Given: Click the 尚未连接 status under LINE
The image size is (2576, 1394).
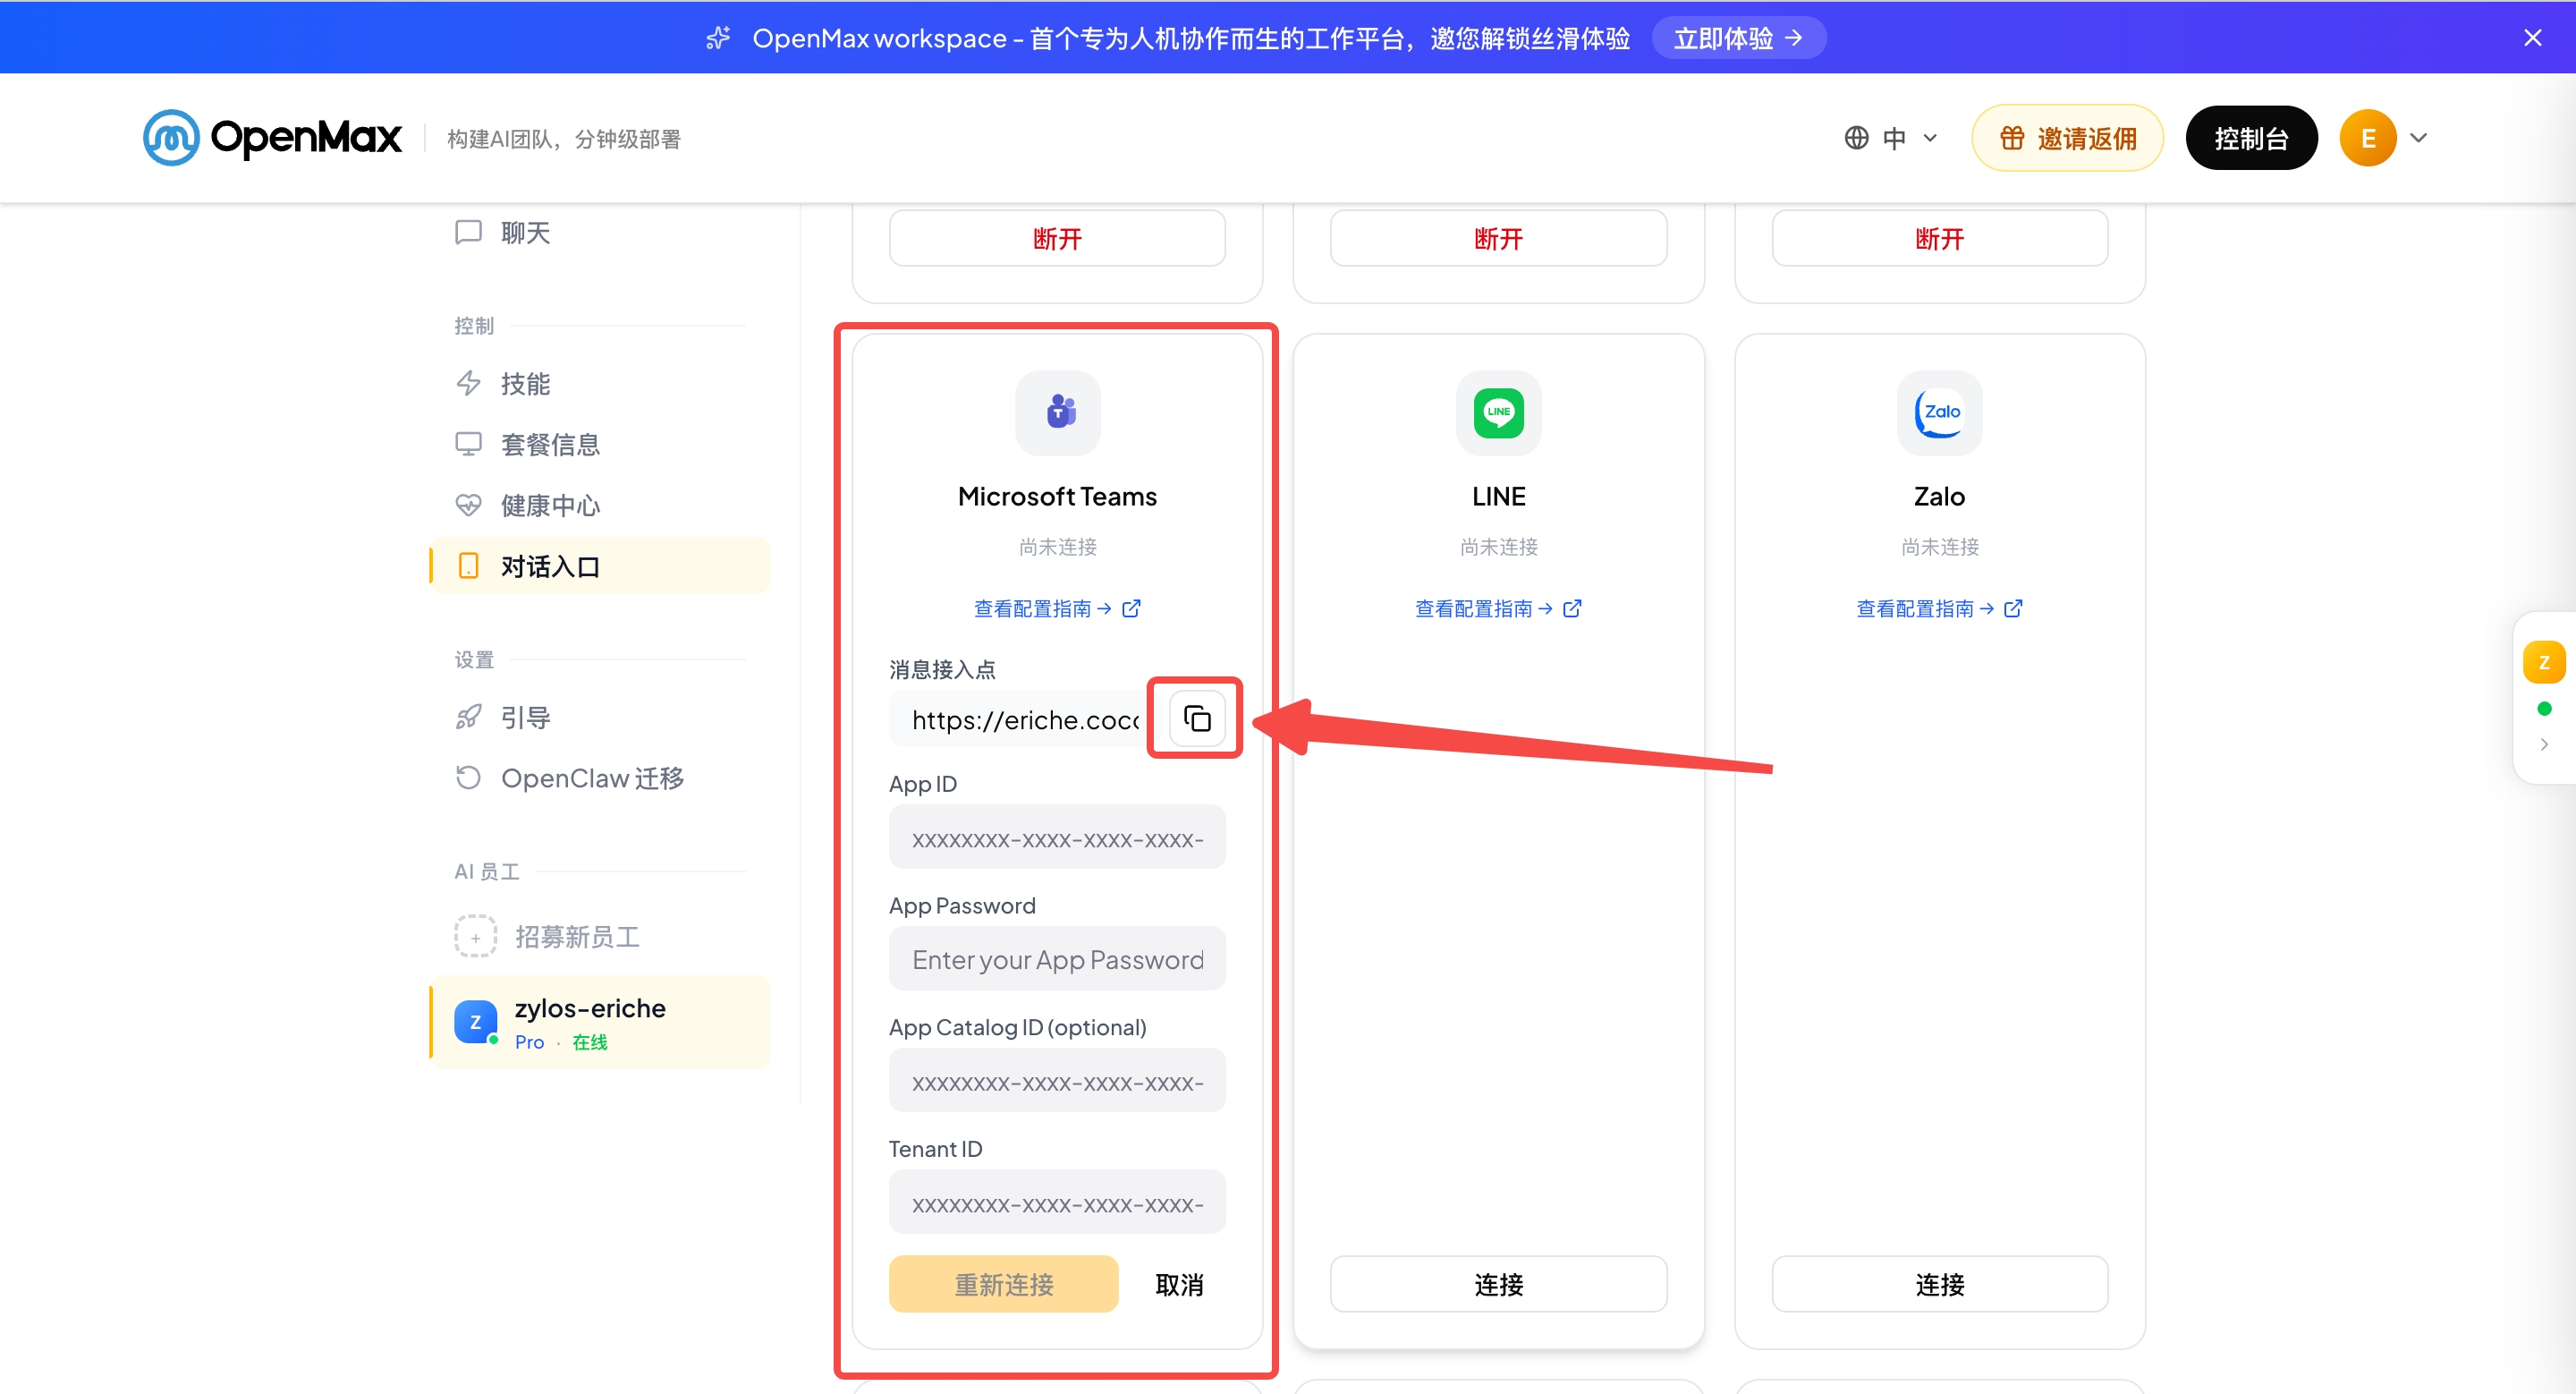Looking at the screenshot, I should (x=1498, y=547).
